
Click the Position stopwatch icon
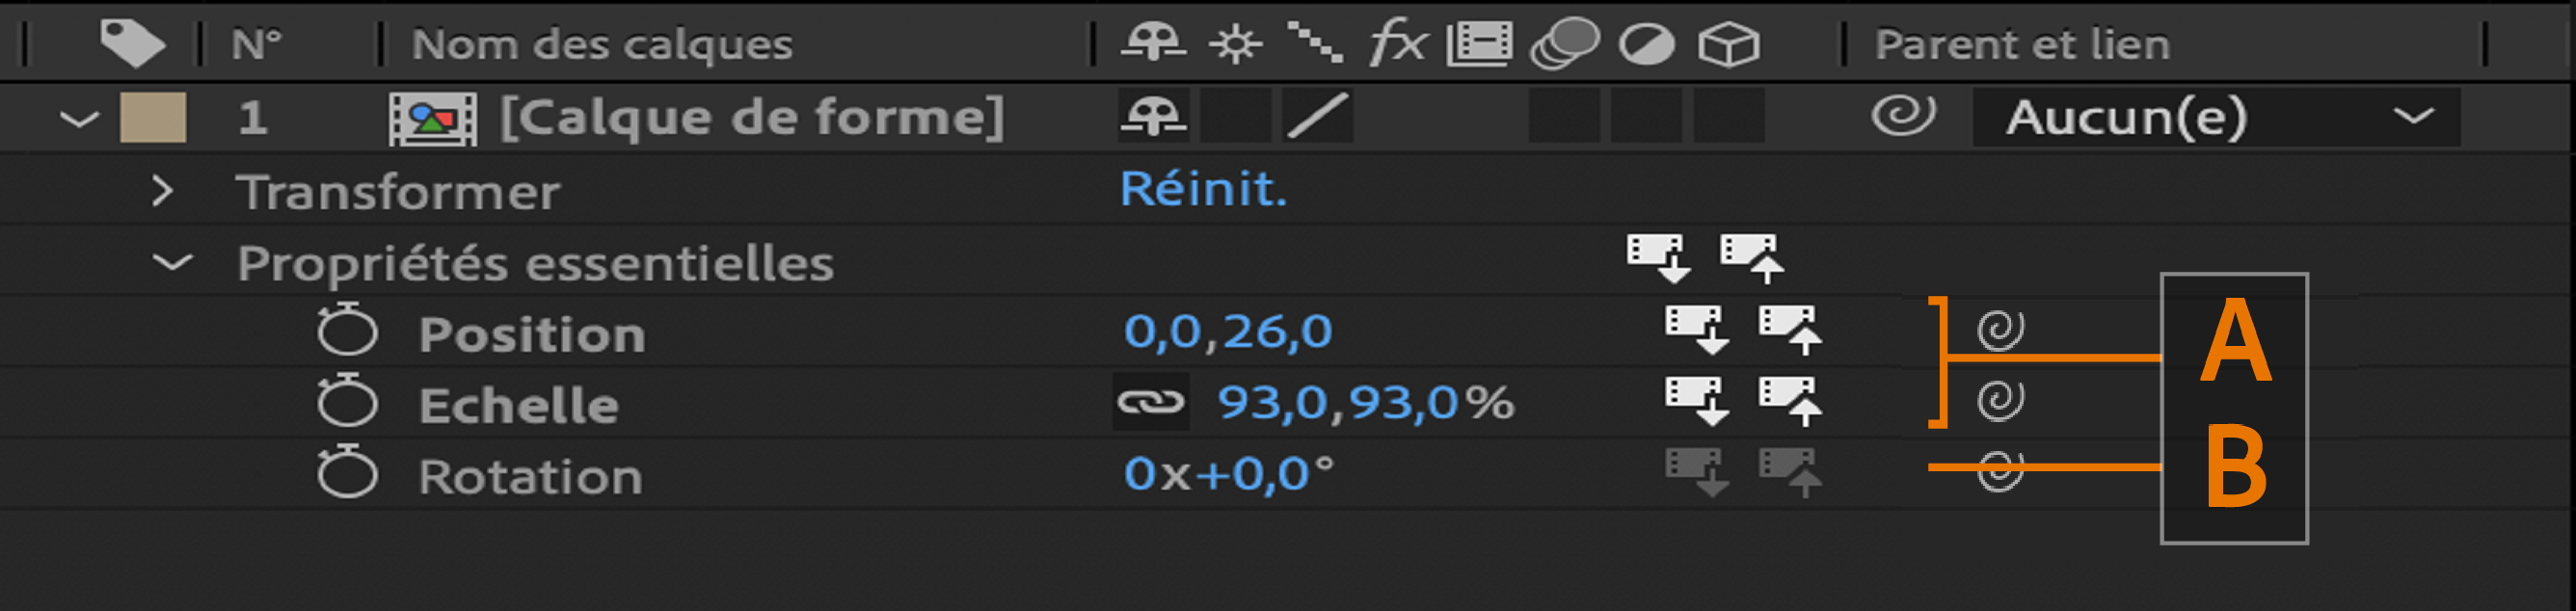pyautogui.click(x=347, y=331)
